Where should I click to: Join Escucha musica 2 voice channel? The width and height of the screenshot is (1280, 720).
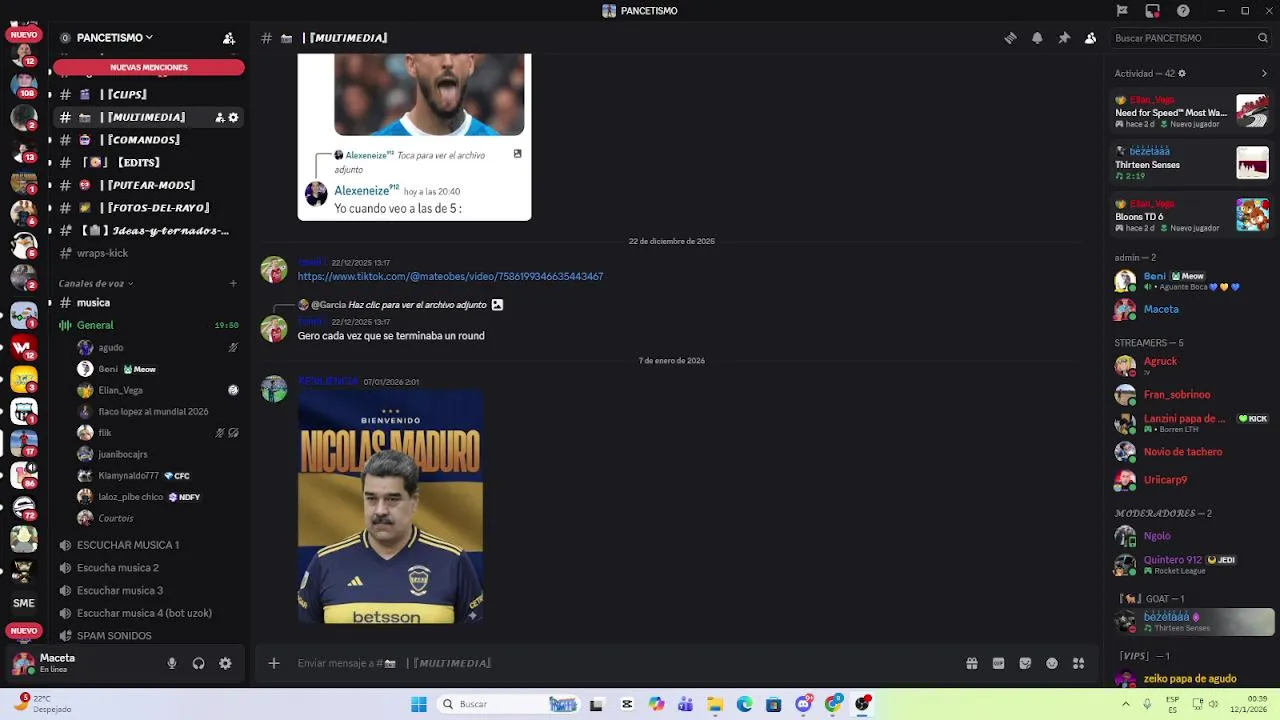(148, 568)
